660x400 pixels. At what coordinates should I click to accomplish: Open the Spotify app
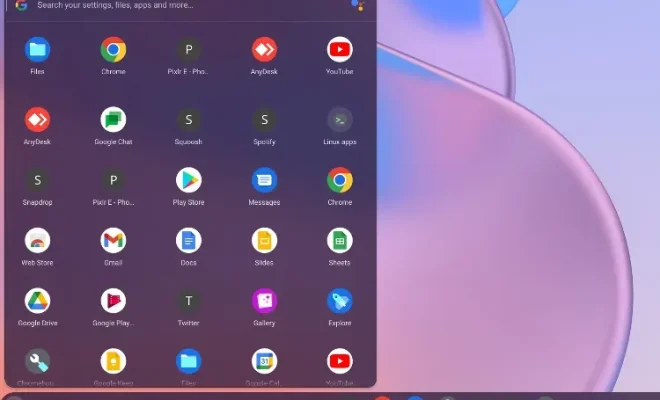click(x=264, y=120)
